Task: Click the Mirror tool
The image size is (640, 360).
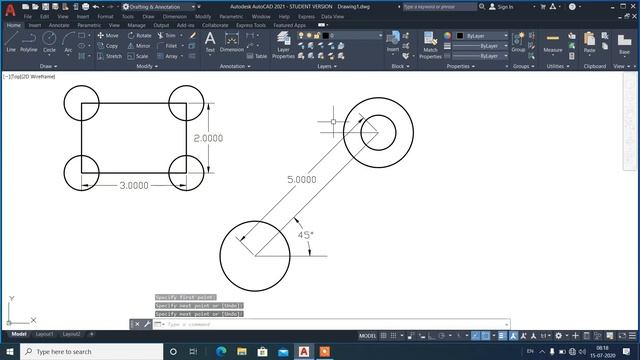Action: click(x=139, y=46)
